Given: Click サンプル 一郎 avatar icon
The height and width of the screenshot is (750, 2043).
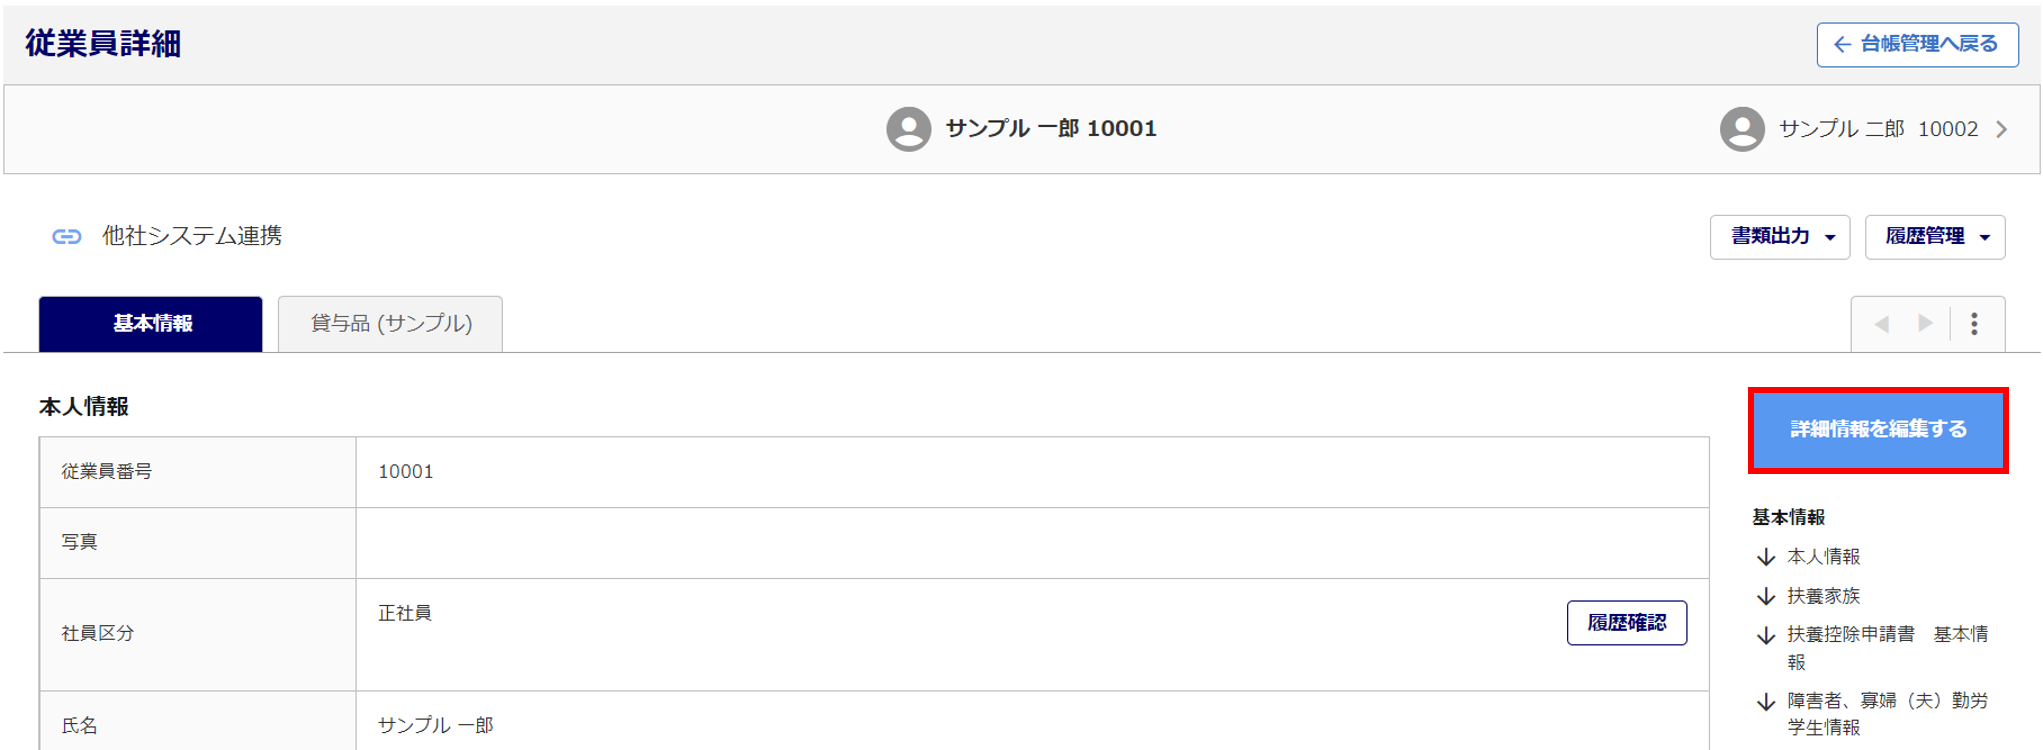Looking at the screenshot, I should coord(908,129).
